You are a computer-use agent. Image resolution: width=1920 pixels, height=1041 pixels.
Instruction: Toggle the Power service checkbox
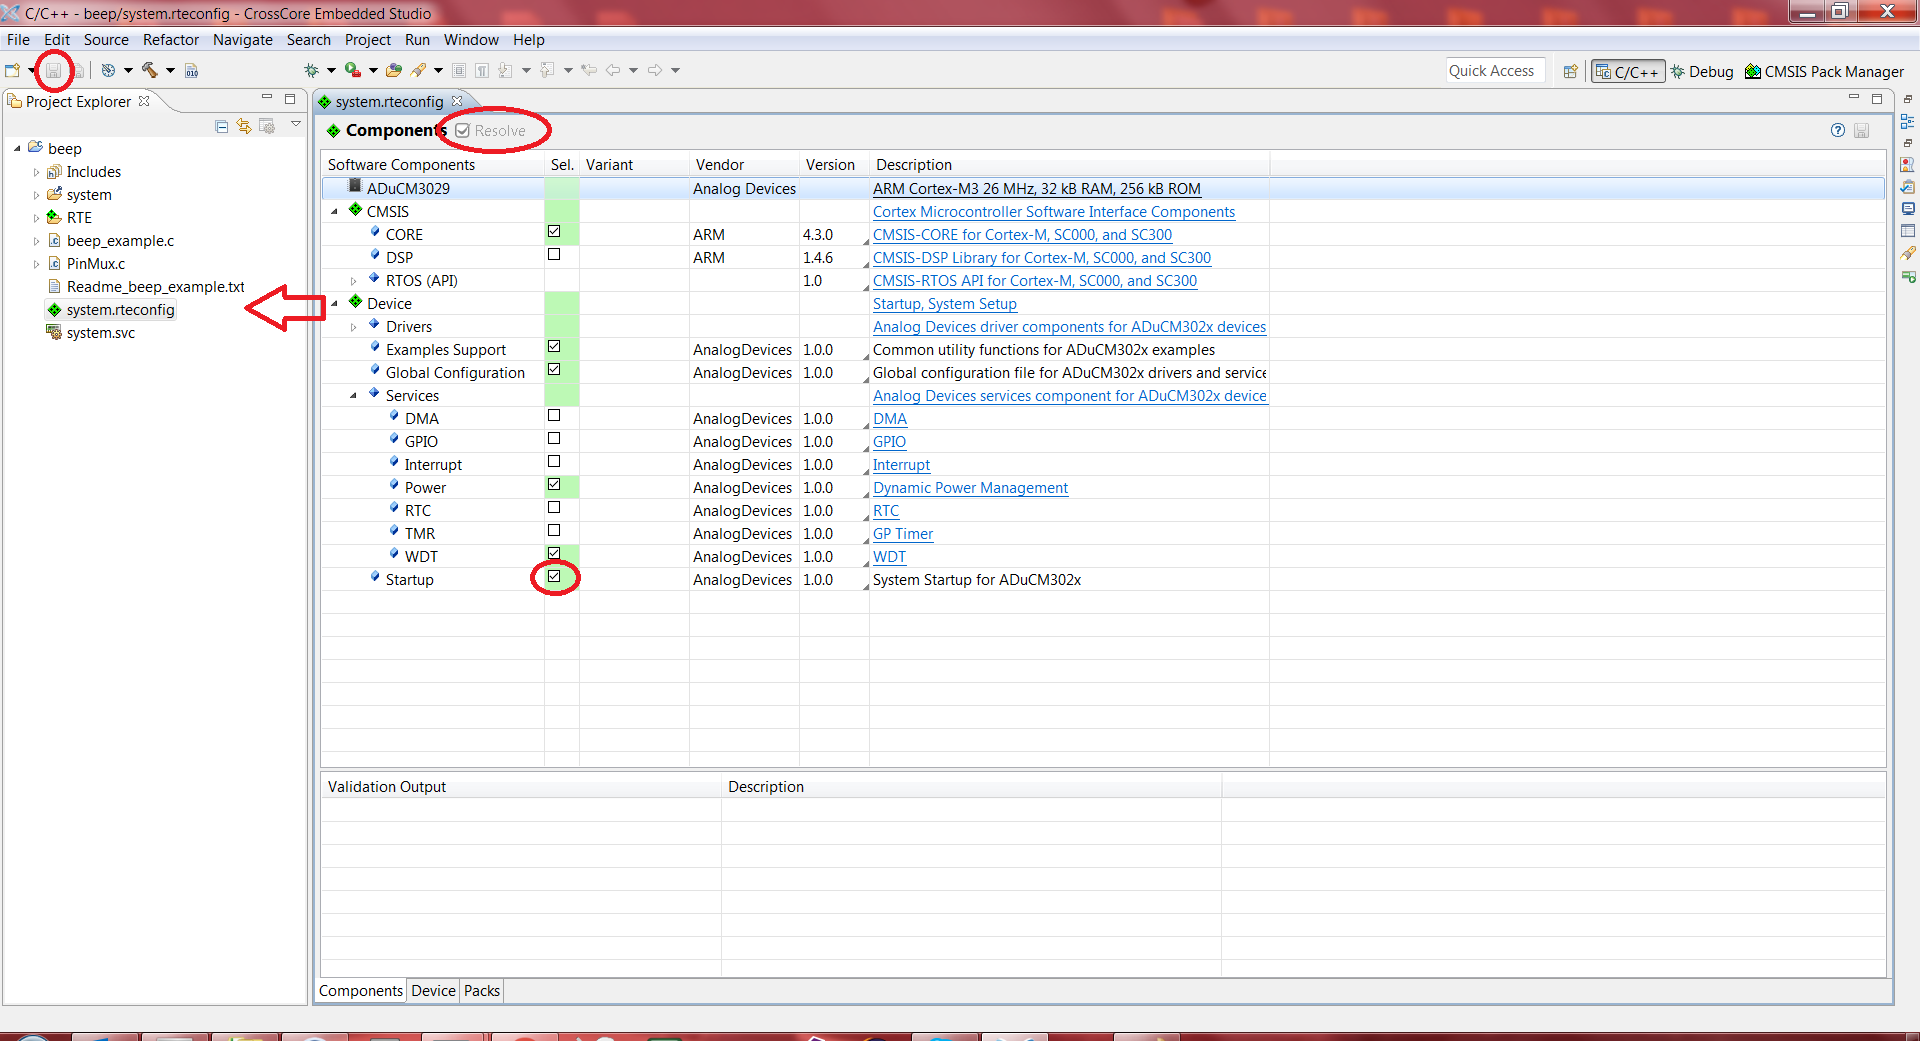coord(554,485)
